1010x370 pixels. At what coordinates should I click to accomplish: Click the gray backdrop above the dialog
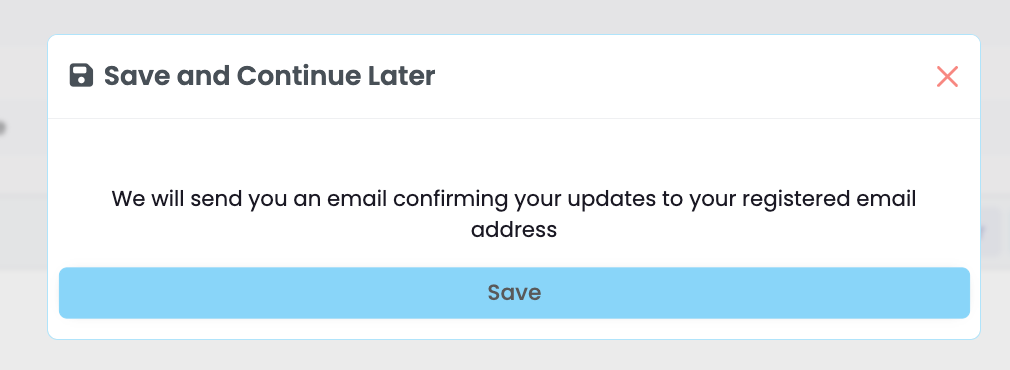tap(505, 16)
